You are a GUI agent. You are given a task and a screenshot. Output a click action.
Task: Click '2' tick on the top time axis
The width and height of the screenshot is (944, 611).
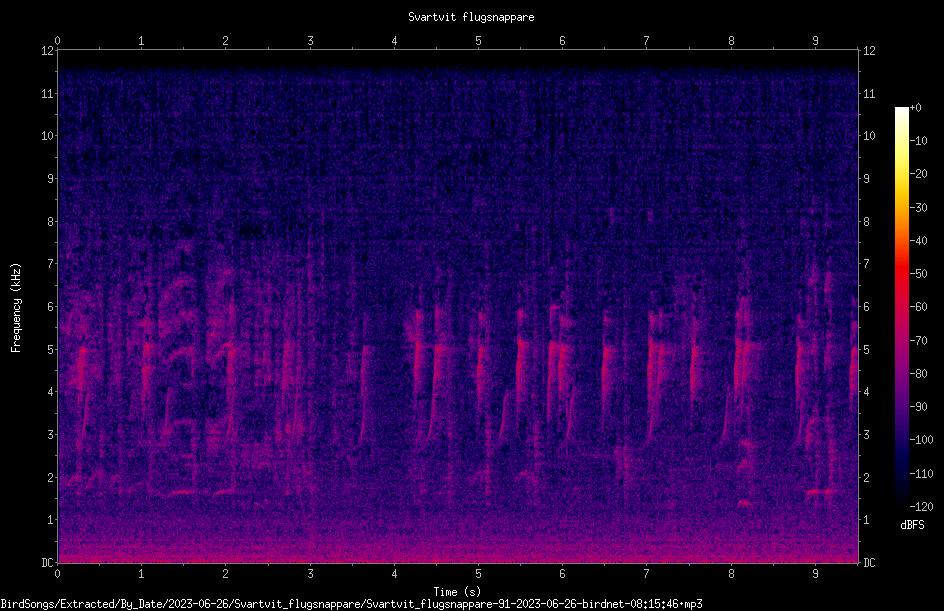pos(226,41)
